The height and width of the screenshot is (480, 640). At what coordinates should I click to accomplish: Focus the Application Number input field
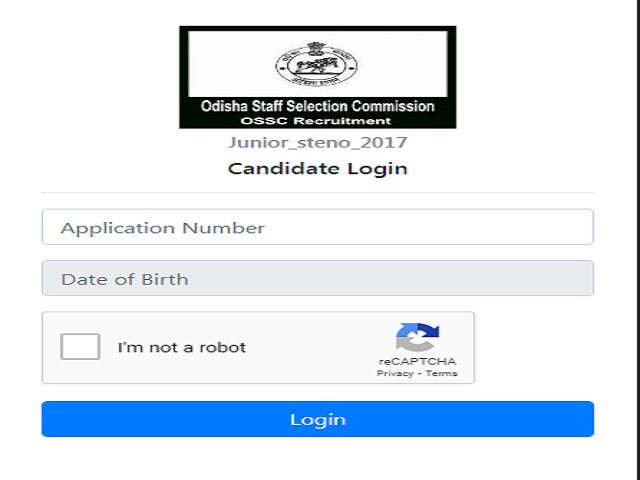318,227
